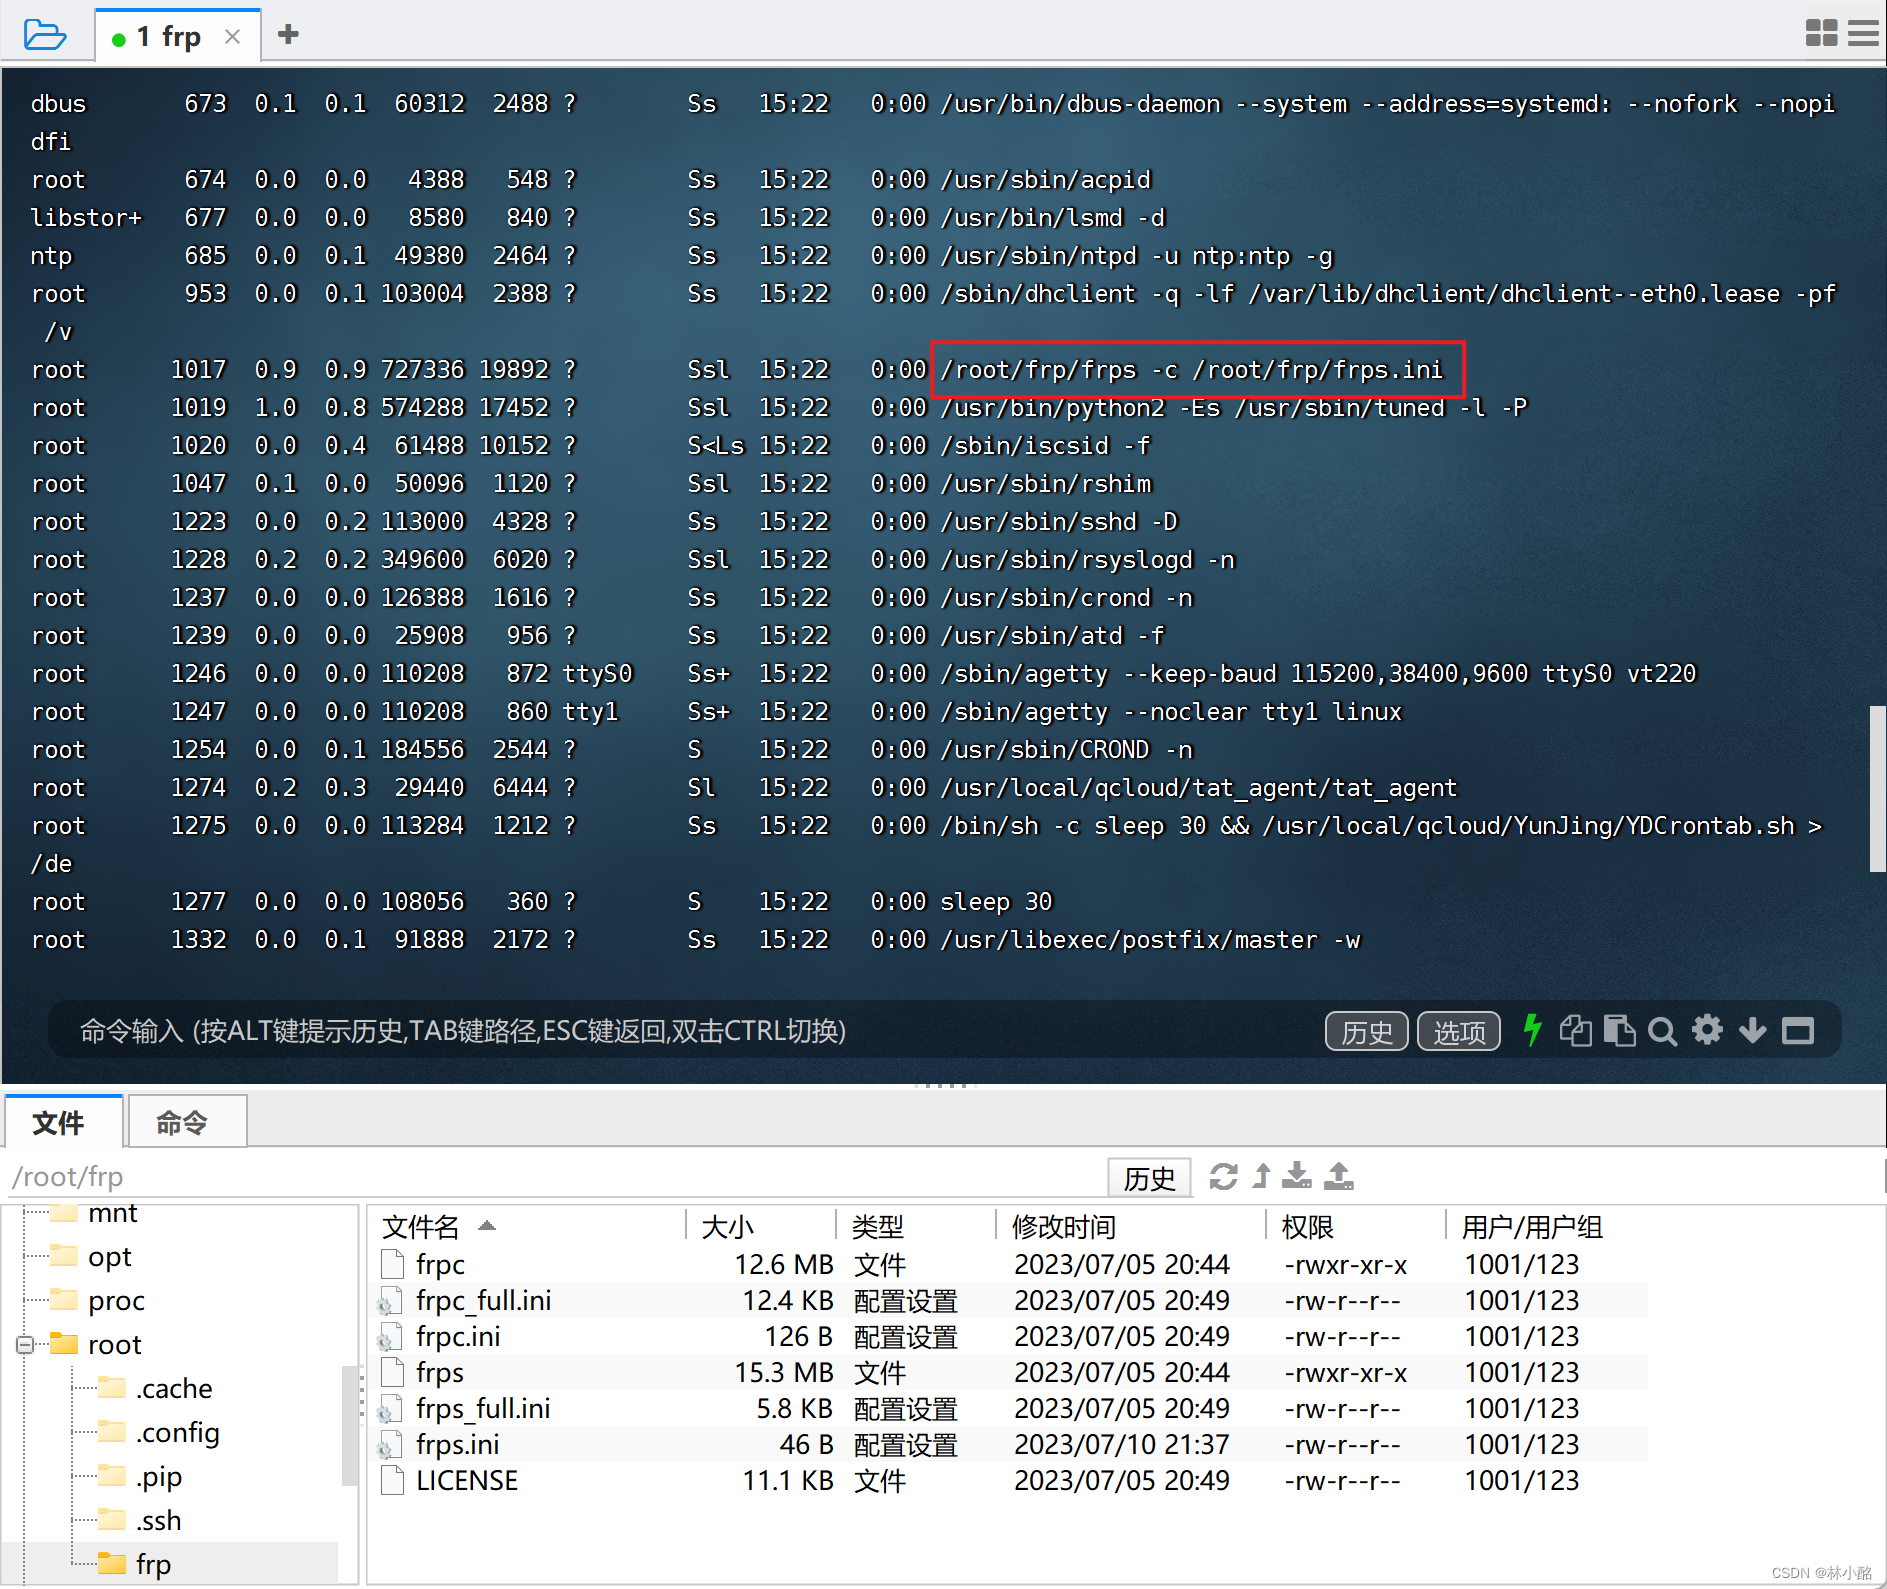Image resolution: width=1887 pixels, height=1589 pixels.
Task: Open the hamburger menu icon
Action: click(x=1863, y=33)
